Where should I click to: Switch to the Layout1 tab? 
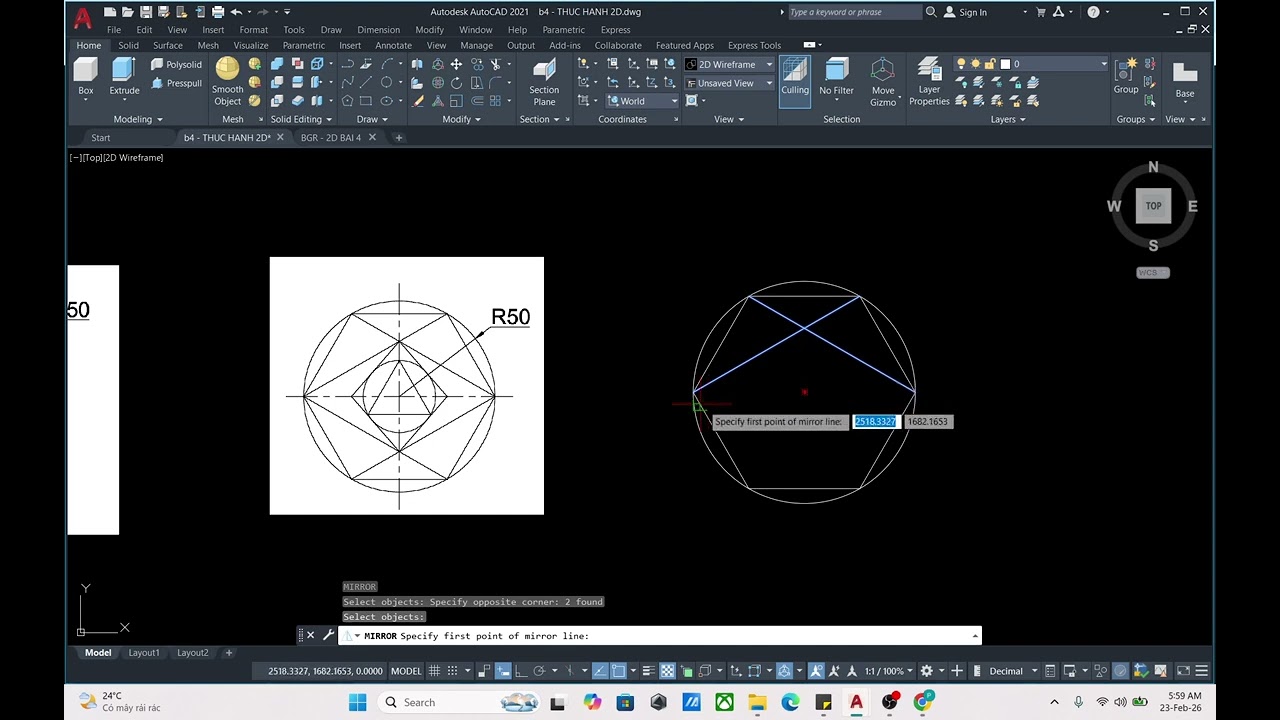143,652
